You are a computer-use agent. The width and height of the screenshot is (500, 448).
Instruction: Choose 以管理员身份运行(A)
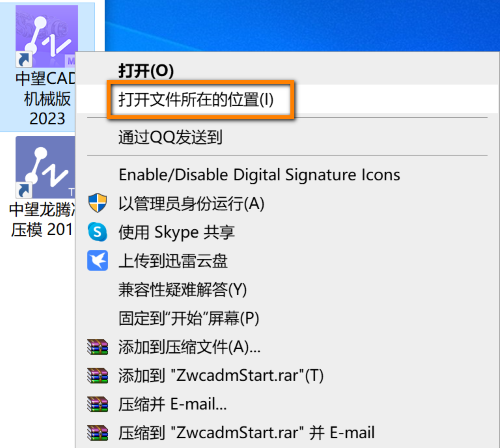tap(191, 203)
